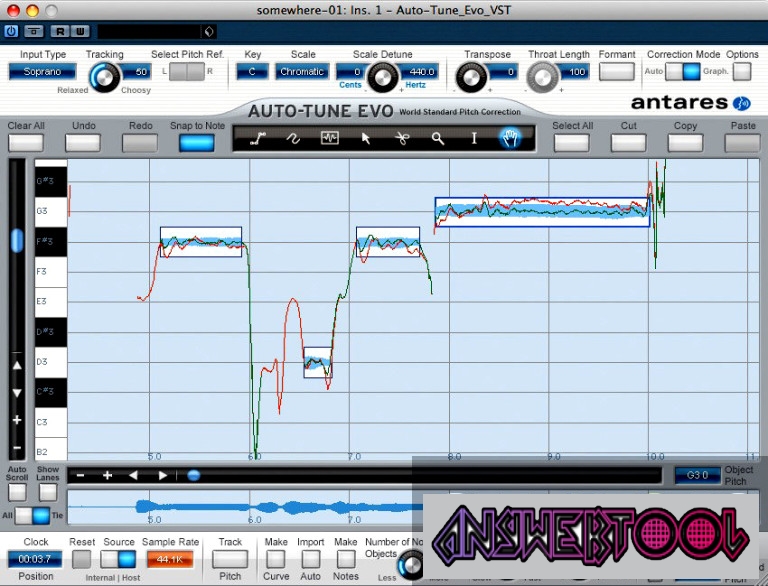Click the long G3 note object

click(542, 212)
